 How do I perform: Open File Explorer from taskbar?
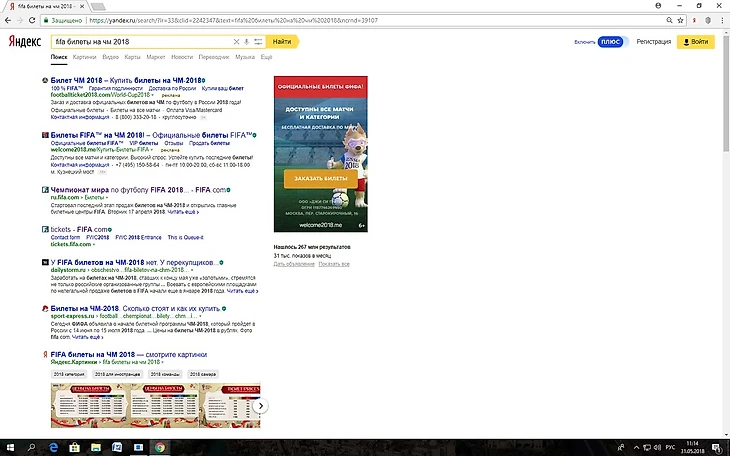pyautogui.click(x=96, y=448)
